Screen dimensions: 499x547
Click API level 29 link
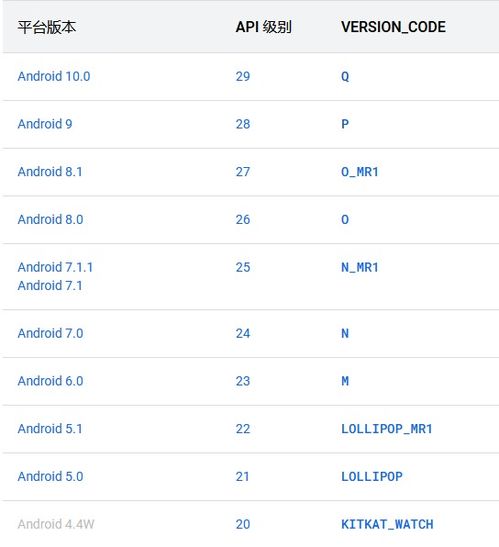(x=243, y=76)
